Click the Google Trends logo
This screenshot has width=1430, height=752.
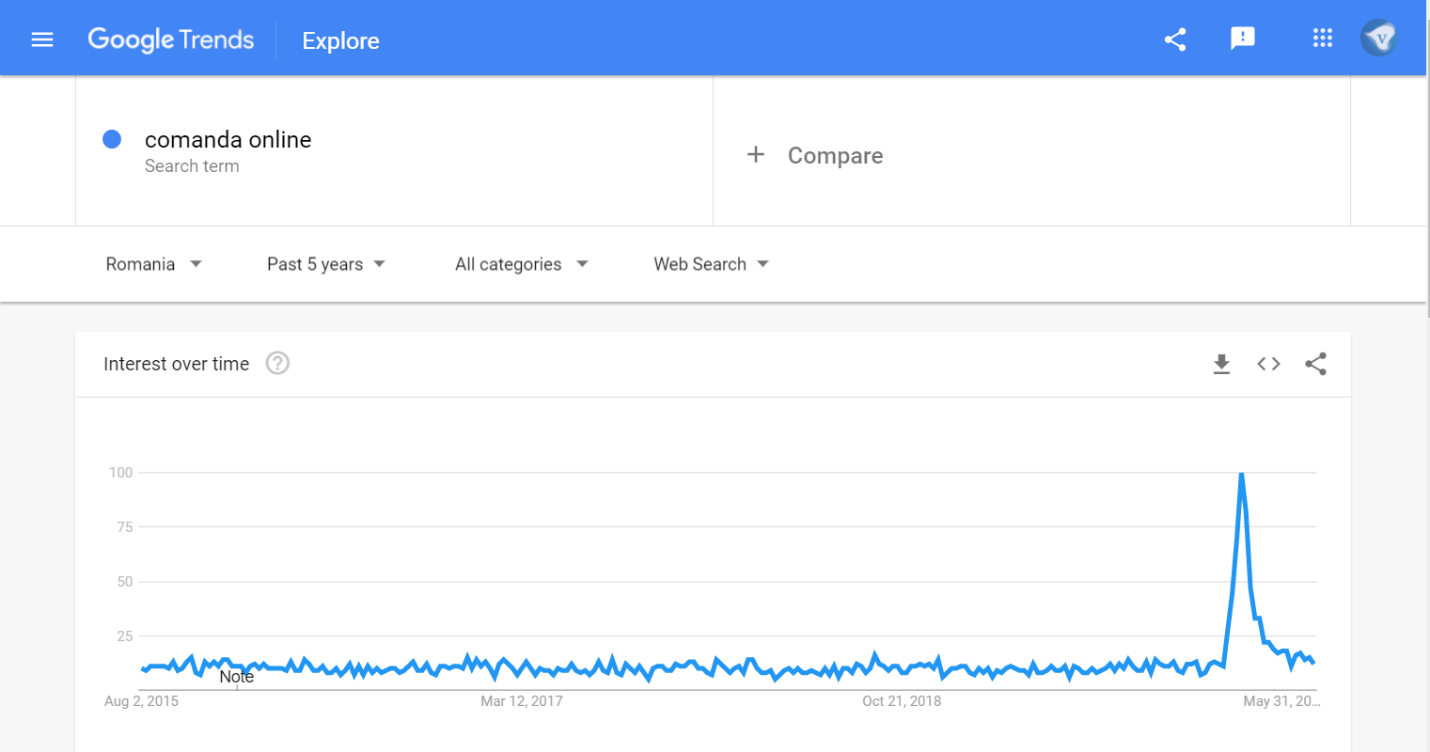coord(171,40)
